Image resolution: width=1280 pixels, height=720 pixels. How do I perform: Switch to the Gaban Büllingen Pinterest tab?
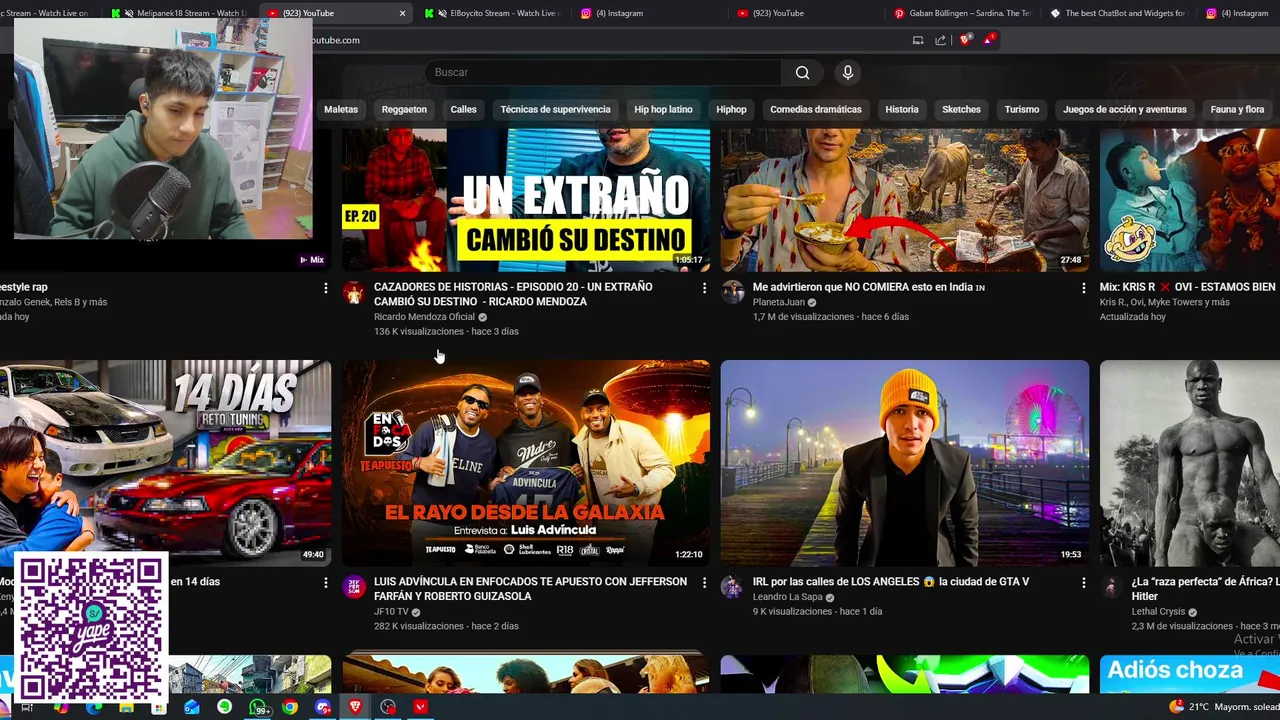click(x=960, y=13)
